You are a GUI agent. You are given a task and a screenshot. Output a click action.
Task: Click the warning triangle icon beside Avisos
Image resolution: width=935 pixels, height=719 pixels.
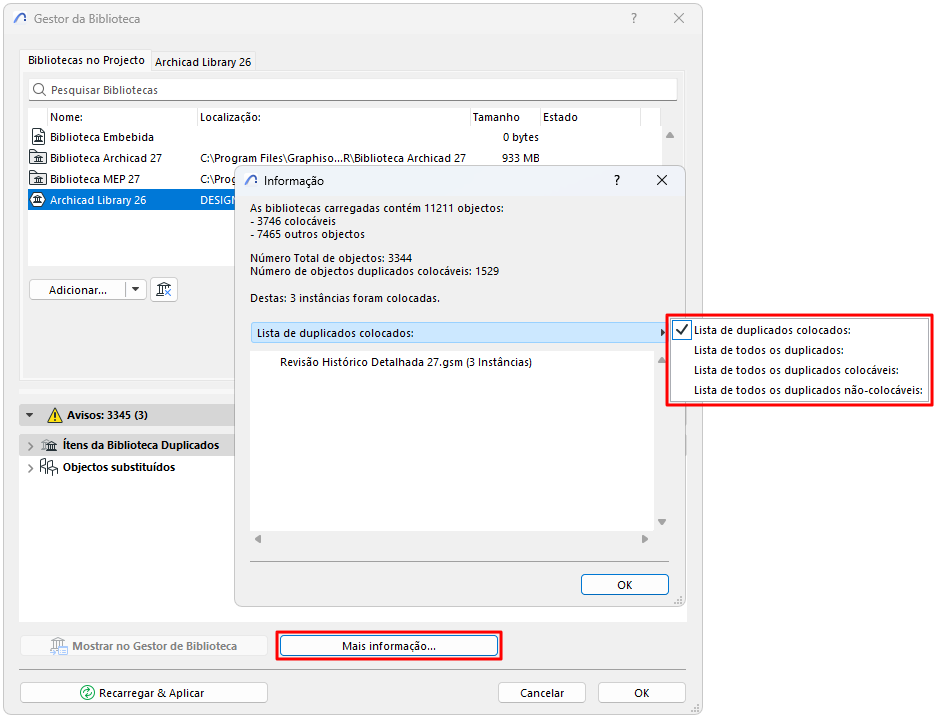[55, 415]
